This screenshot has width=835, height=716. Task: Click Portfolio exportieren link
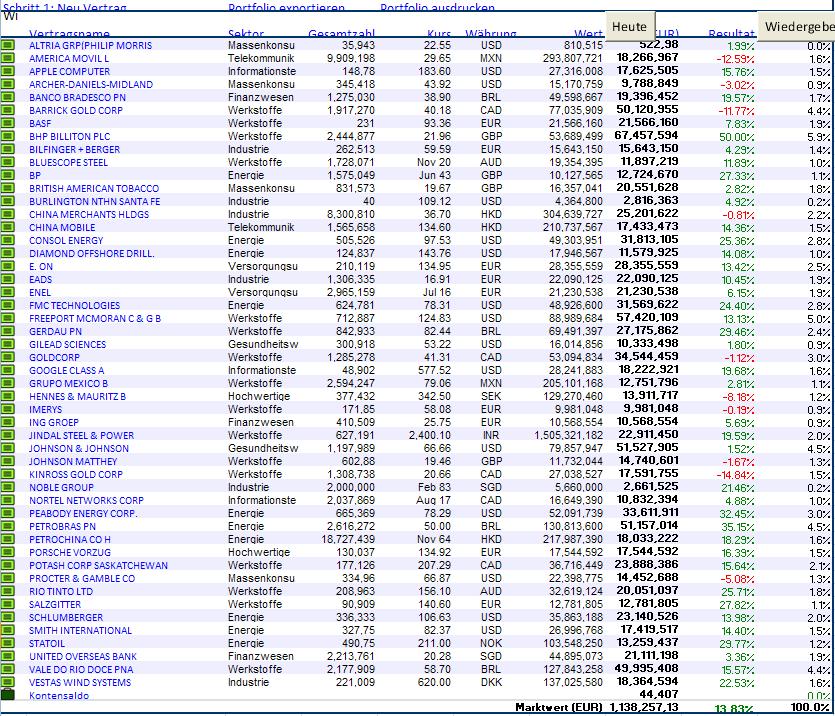[286, 7]
